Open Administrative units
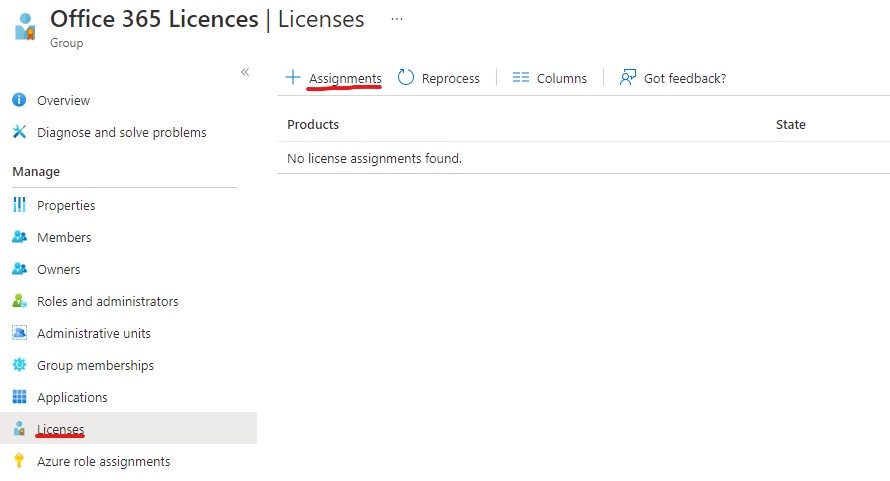 point(94,333)
